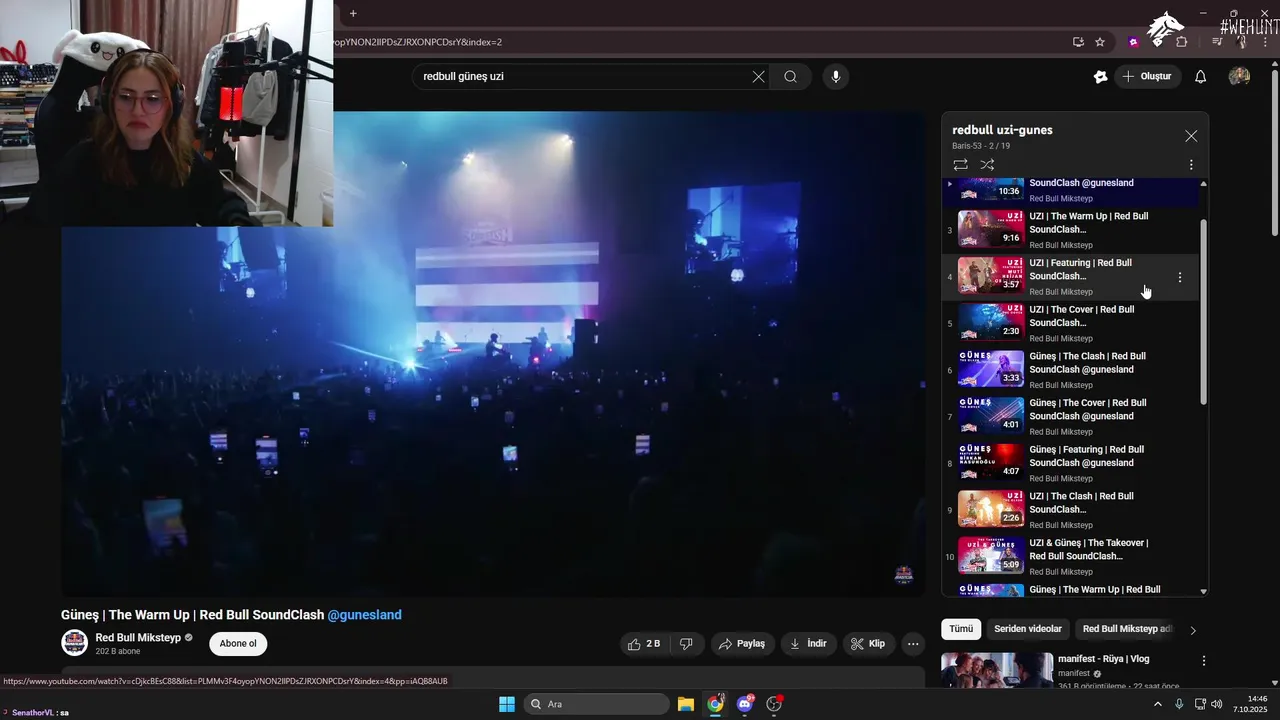Image resolution: width=1280 pixels, height=720 pixels.
Task: Open playlist panel three-dot options menu
Action: click(1191, 165)
